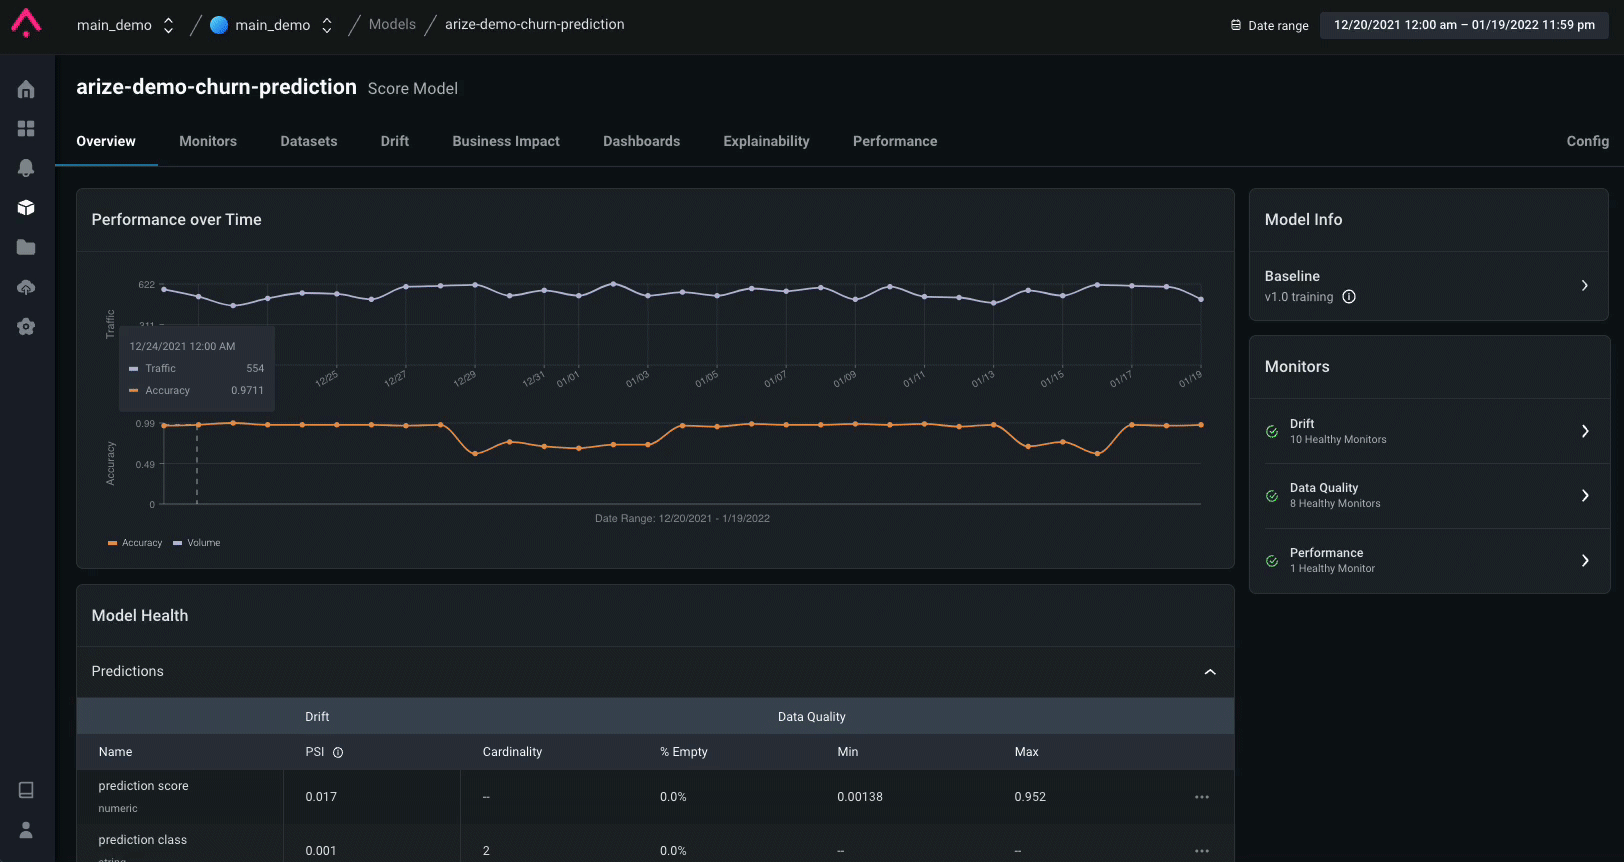Open the 1 Healthy Monitor link
Viewport: 1624px width, 862px height.
click(x=1332, y=569)
